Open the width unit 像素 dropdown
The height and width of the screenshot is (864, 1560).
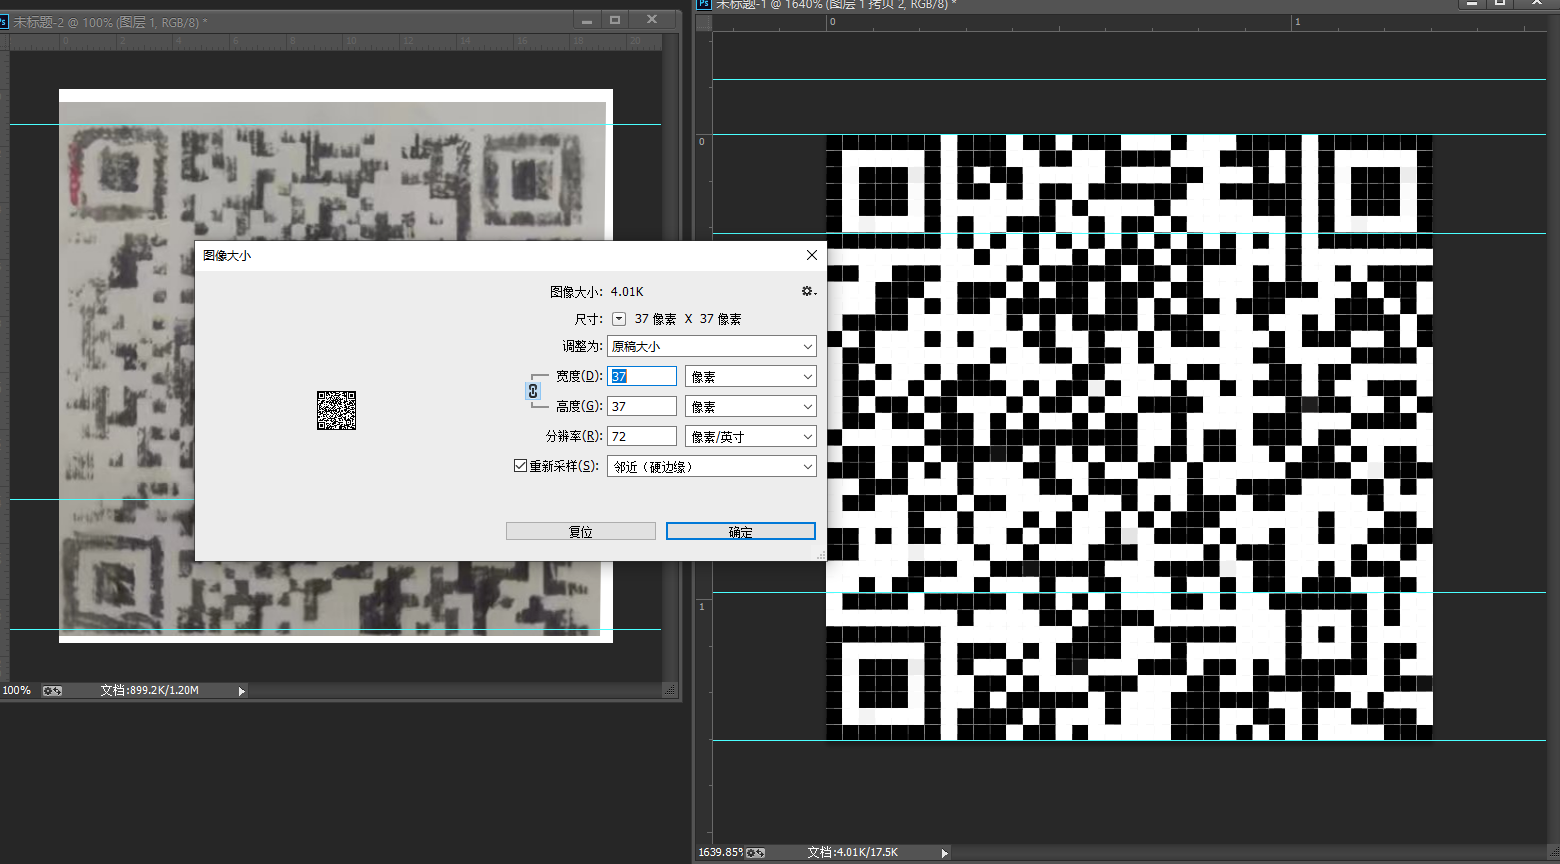click(x=751, y=376)
